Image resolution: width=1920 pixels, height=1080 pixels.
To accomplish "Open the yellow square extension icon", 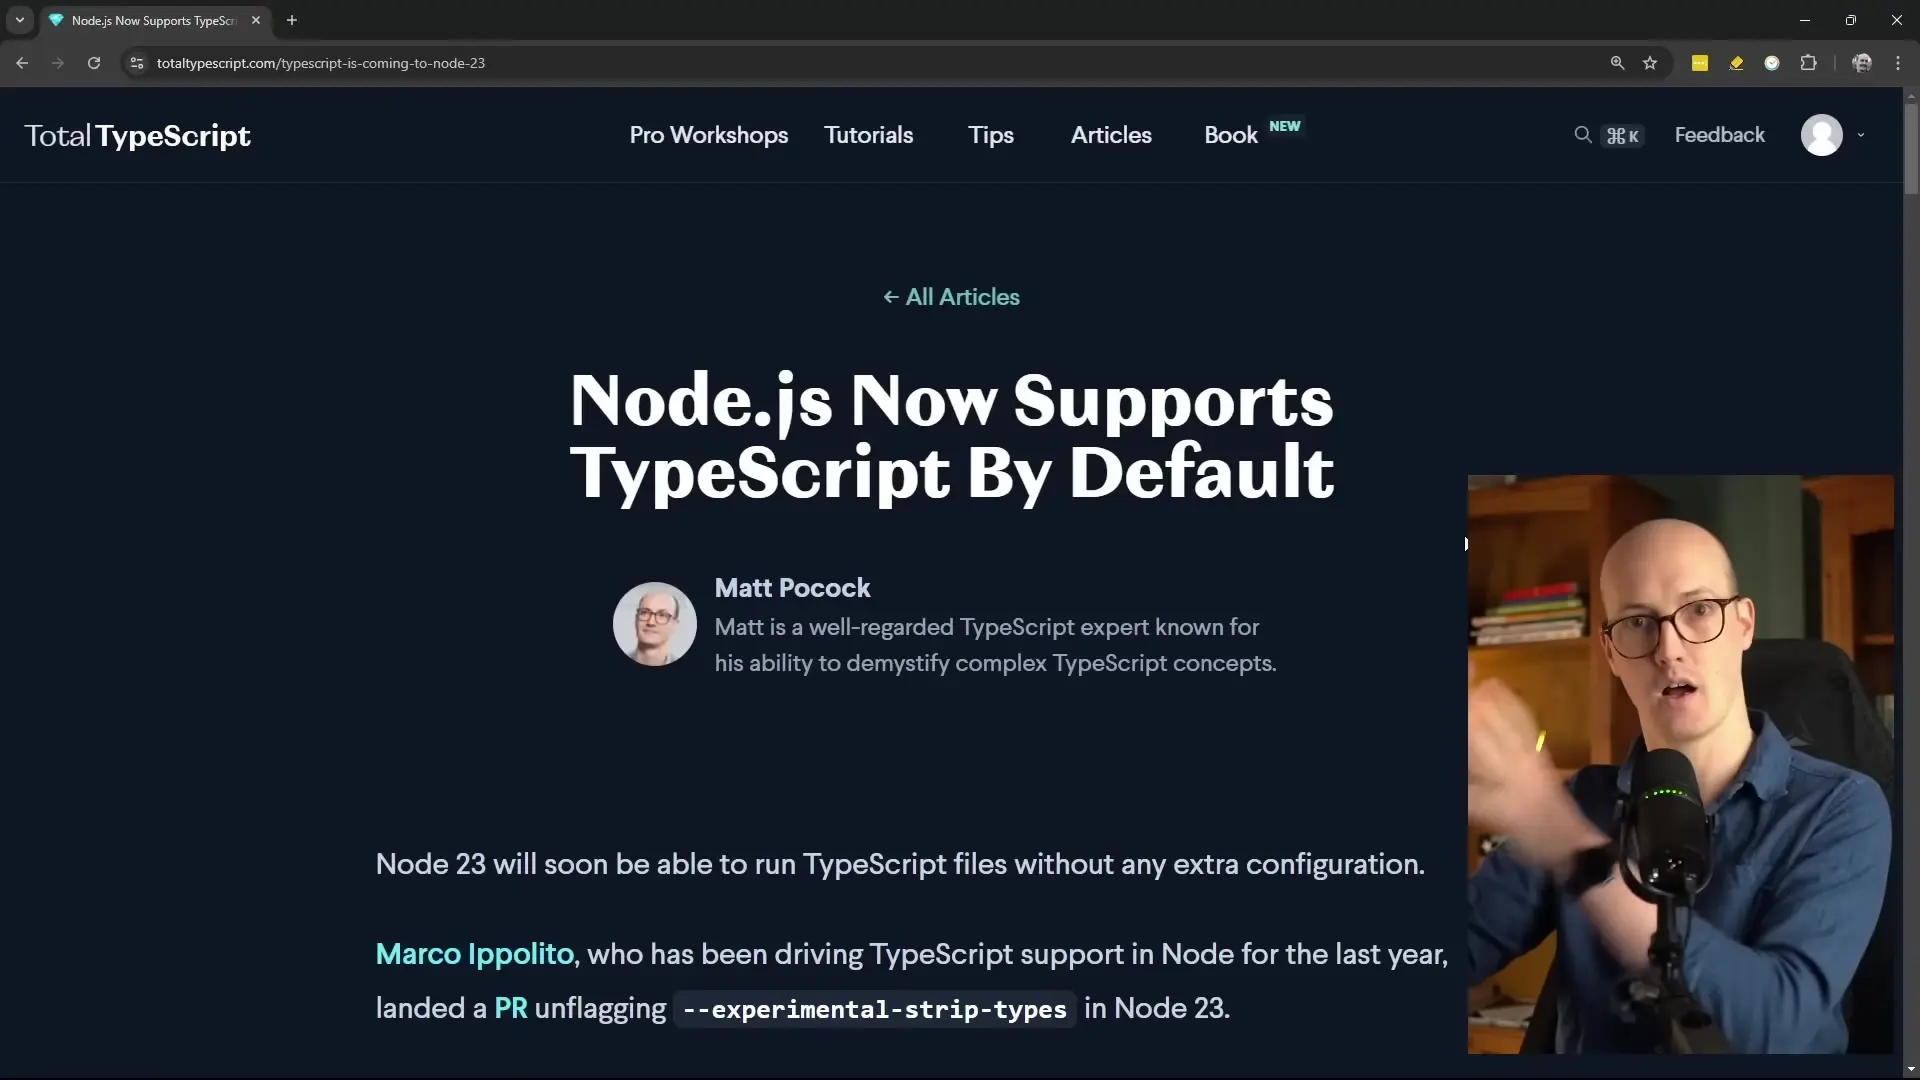I will [1700, 63].
